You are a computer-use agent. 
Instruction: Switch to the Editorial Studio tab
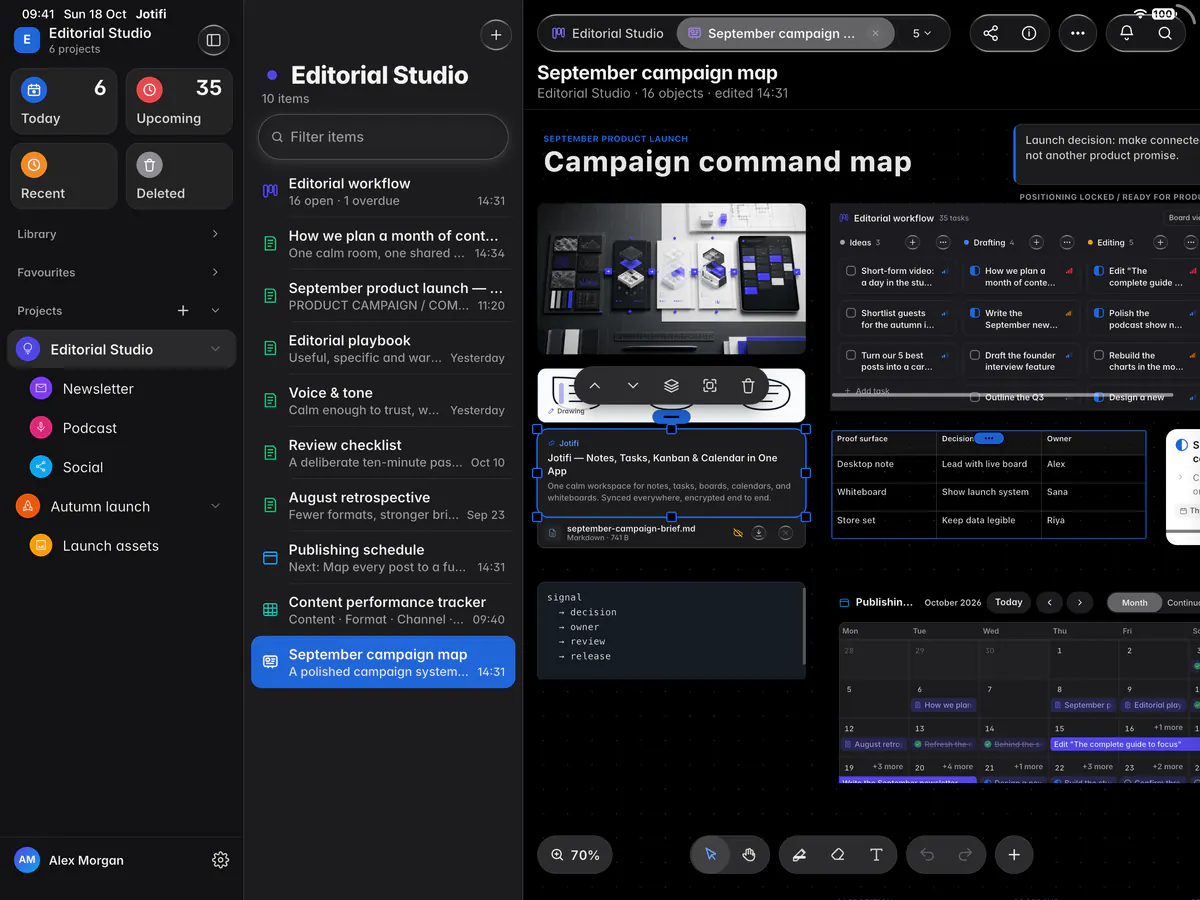pos(608,33)
